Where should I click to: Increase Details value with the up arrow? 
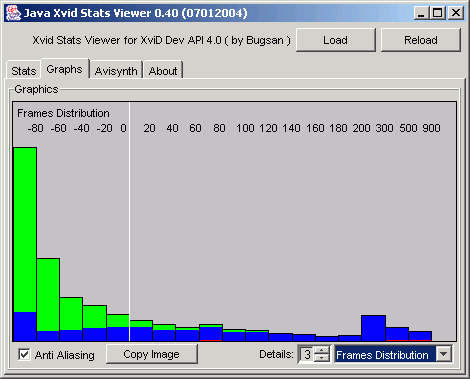coord(322,350)
